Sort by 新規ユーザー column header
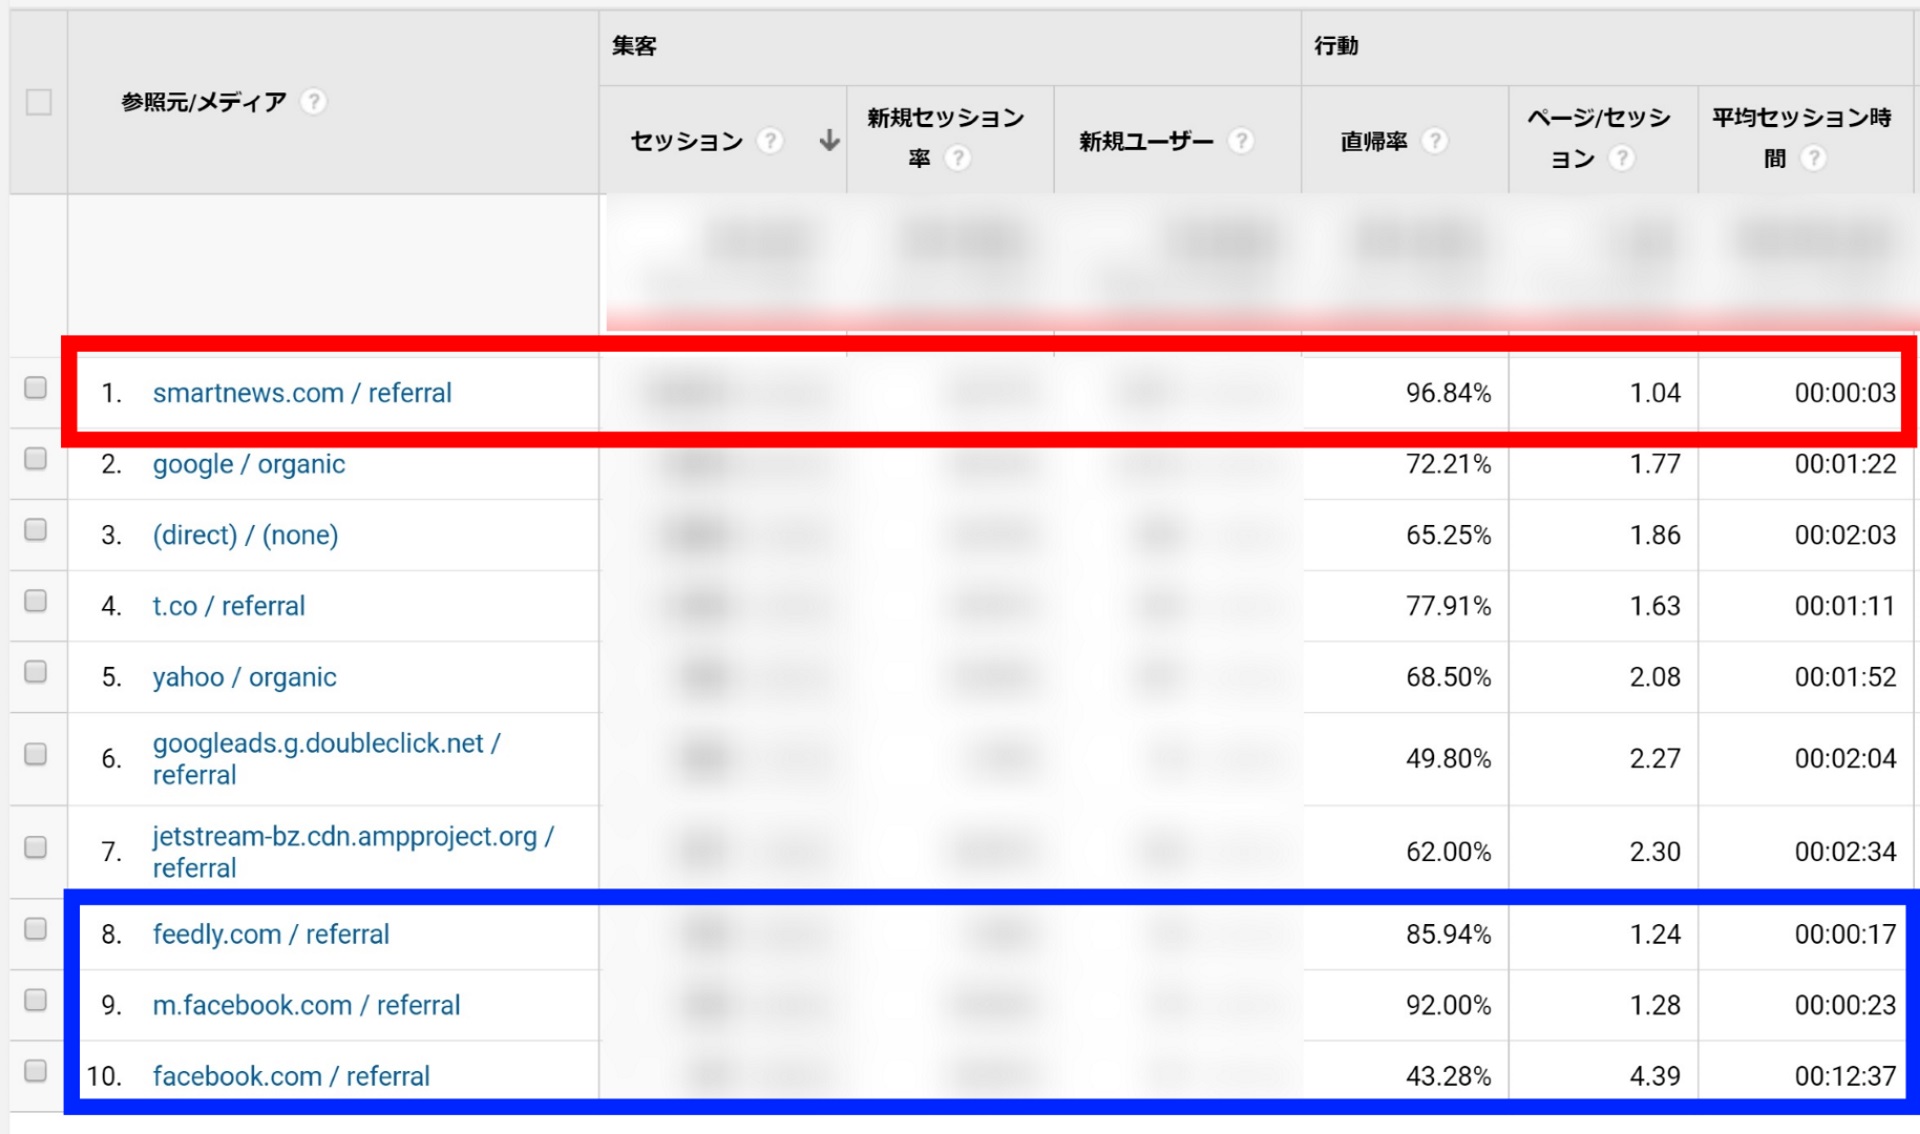The image size is (1920, 1134). pyautogui.click(x=1145, y=142)
